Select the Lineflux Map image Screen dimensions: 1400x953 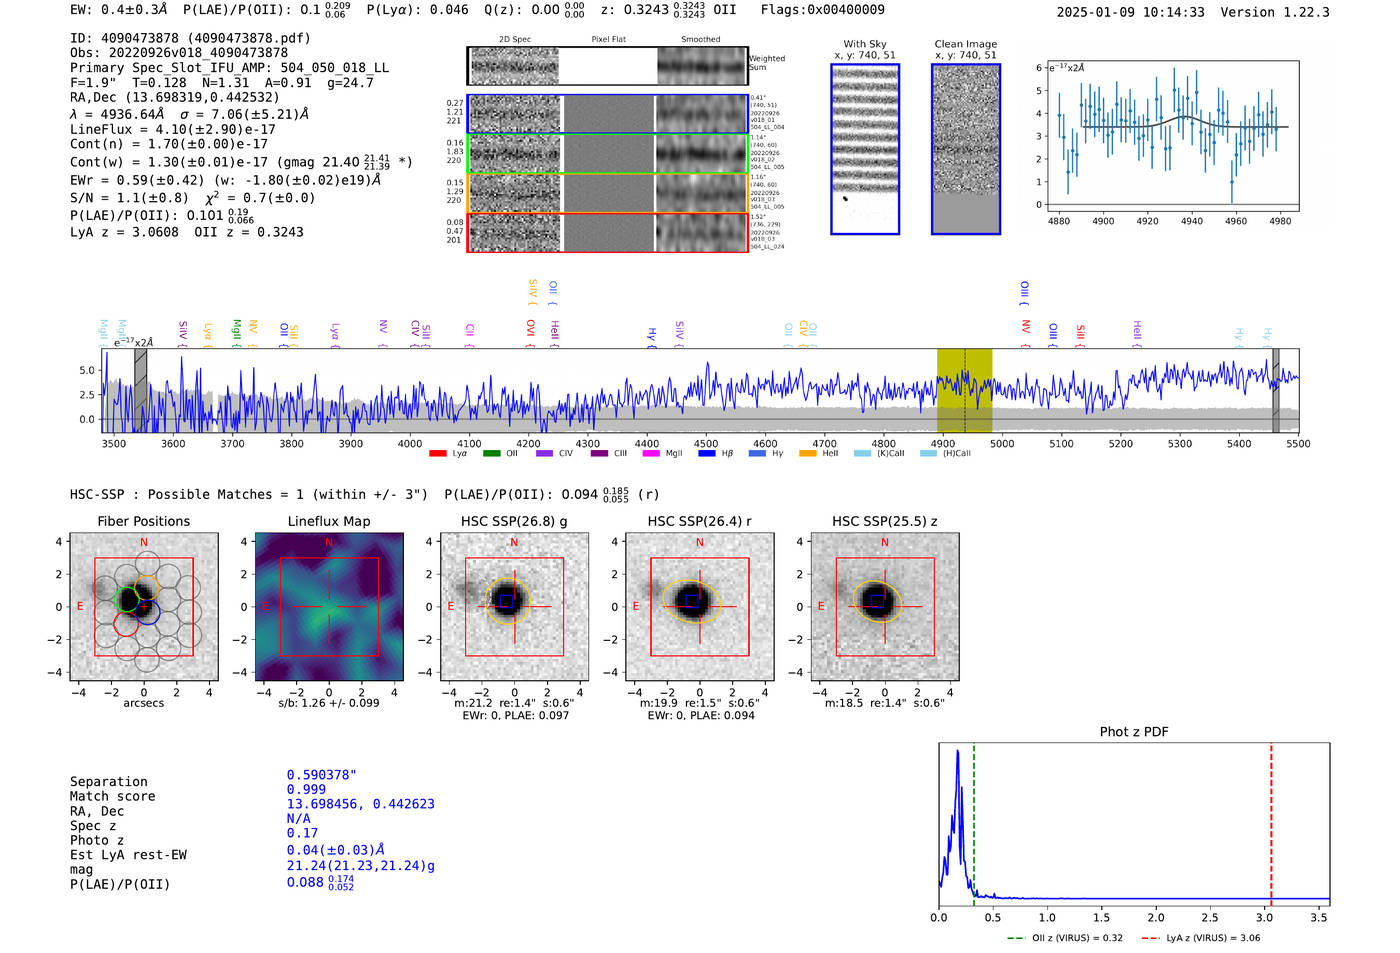click(x=329, y=607)
